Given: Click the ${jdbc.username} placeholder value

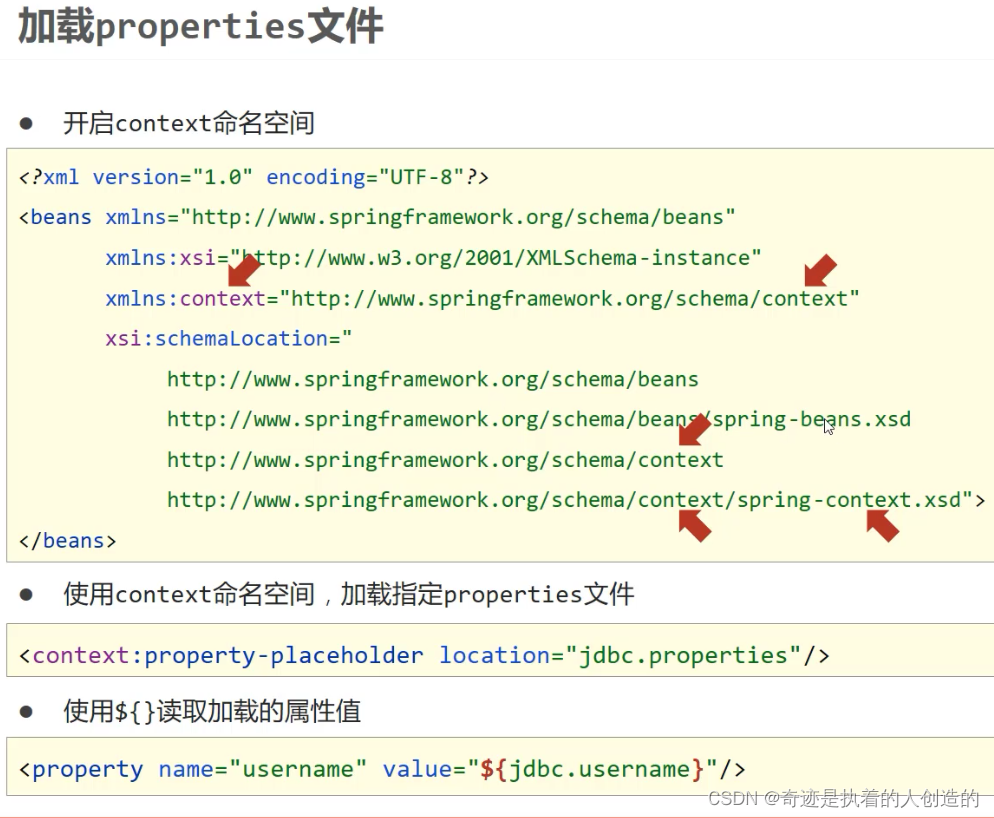Looking at the screenshot, I should click(585, 770).
